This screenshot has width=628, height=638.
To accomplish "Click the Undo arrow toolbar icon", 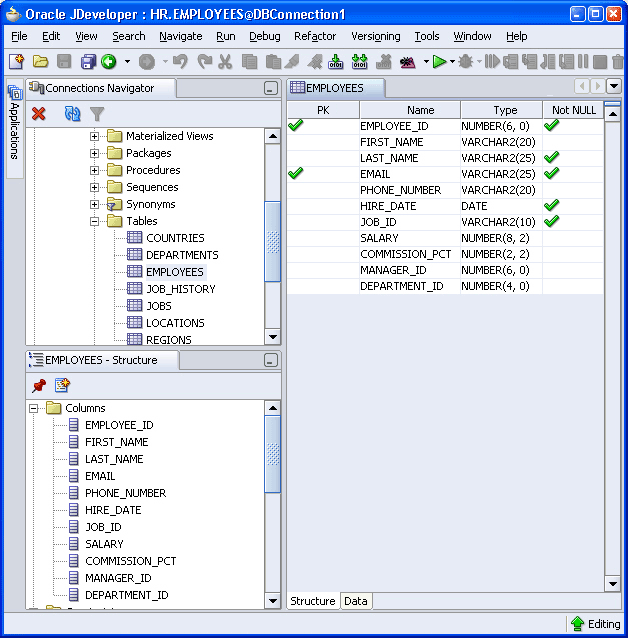I will click(x=180, y=62).
